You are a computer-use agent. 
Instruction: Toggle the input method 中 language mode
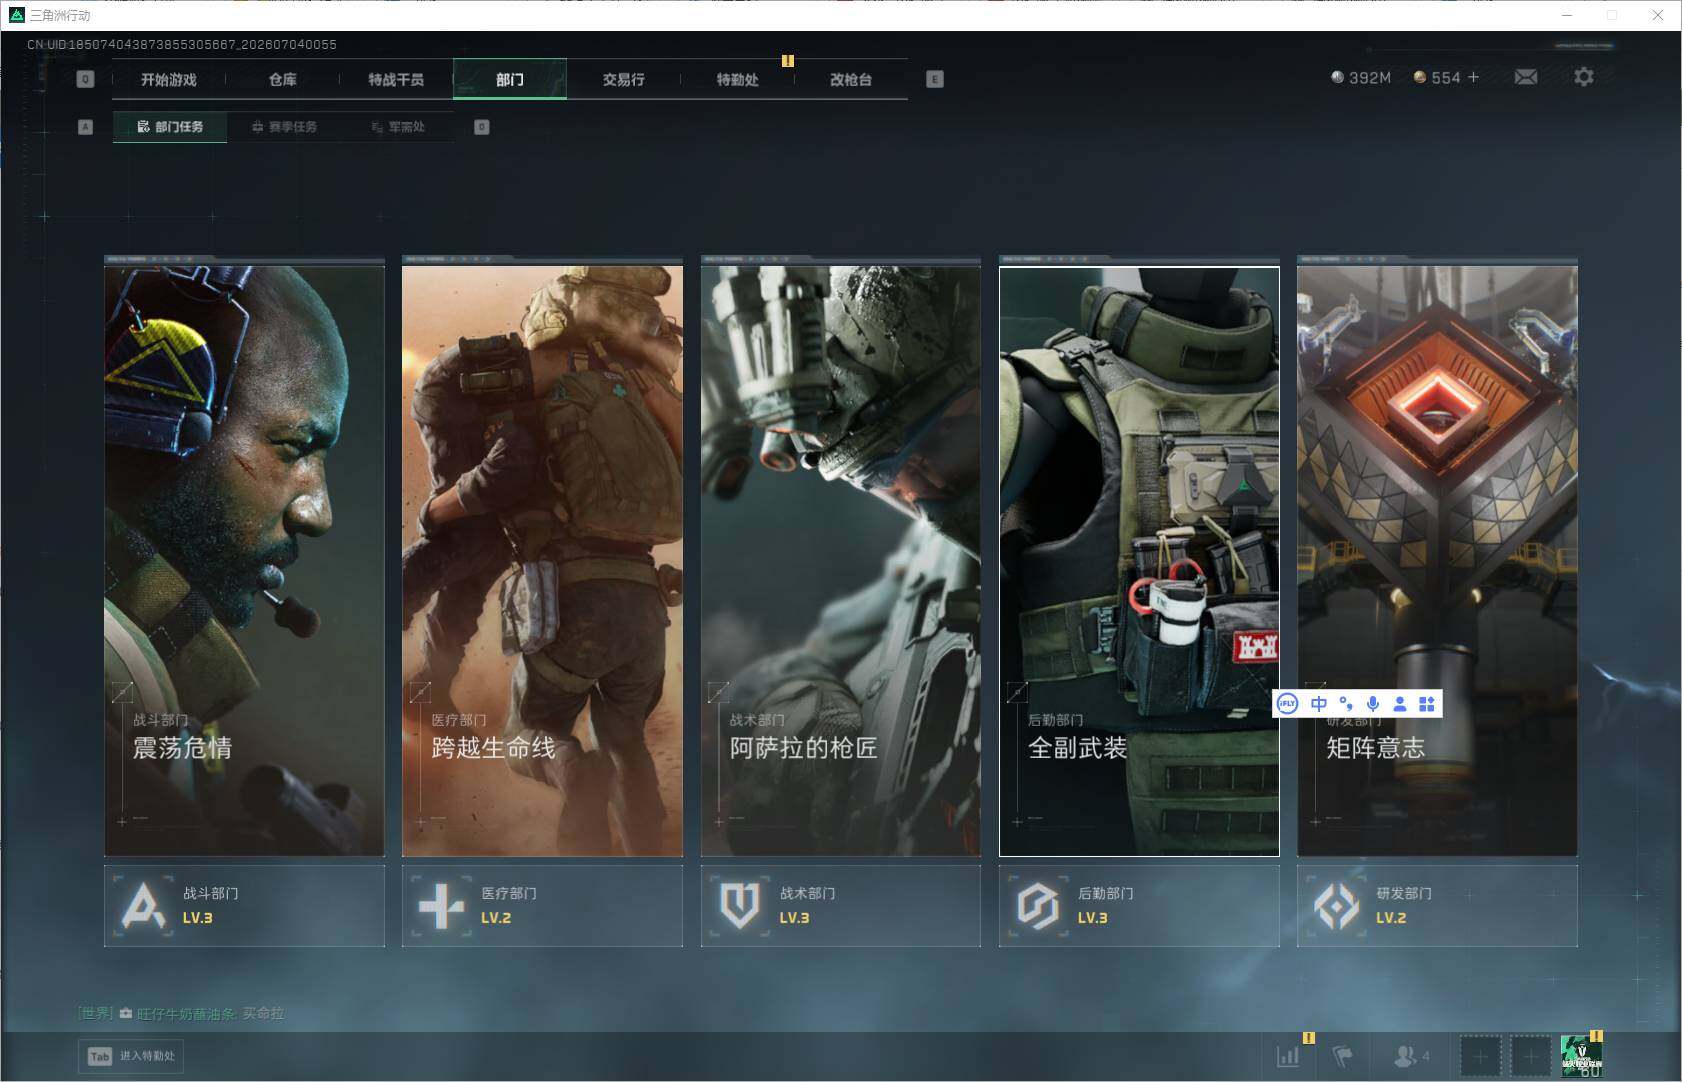pos(1319,704)
